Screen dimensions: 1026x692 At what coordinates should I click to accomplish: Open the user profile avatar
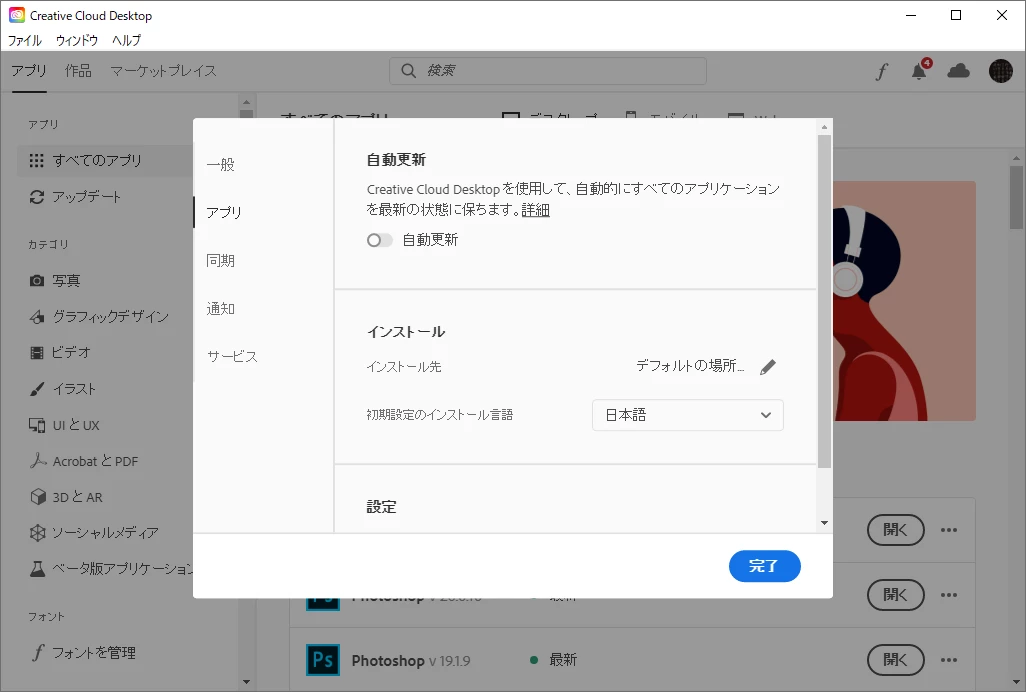click(1000, 71)
